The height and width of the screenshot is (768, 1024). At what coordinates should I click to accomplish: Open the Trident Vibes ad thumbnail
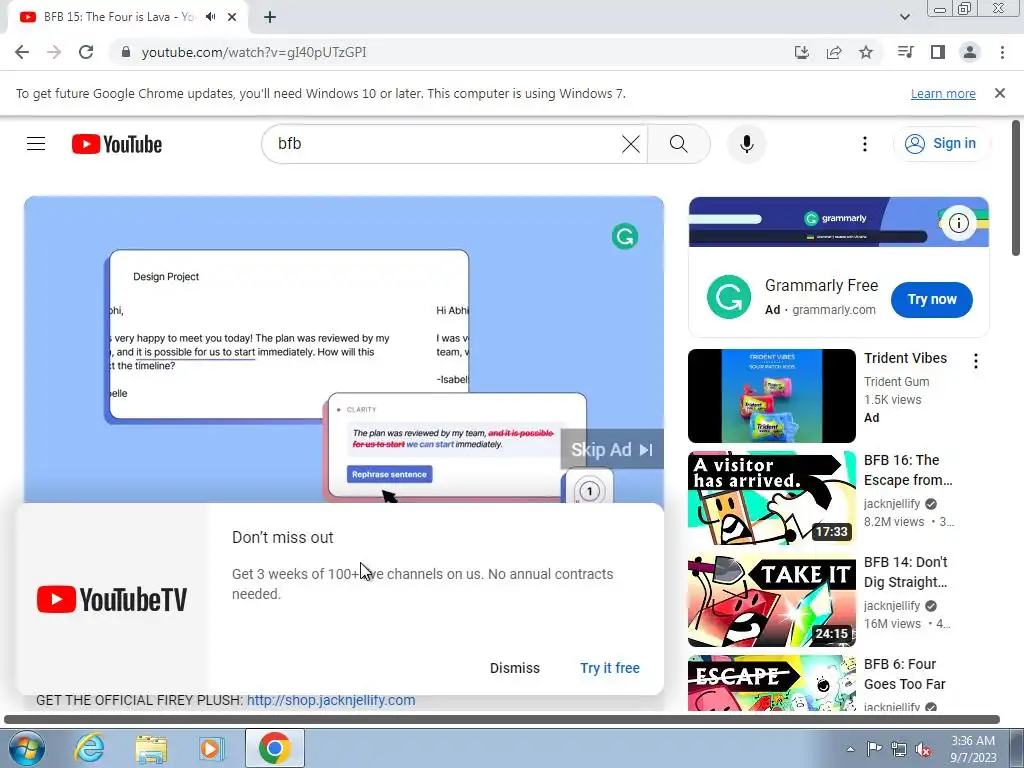pyautogui.click(x=772, y=396)
